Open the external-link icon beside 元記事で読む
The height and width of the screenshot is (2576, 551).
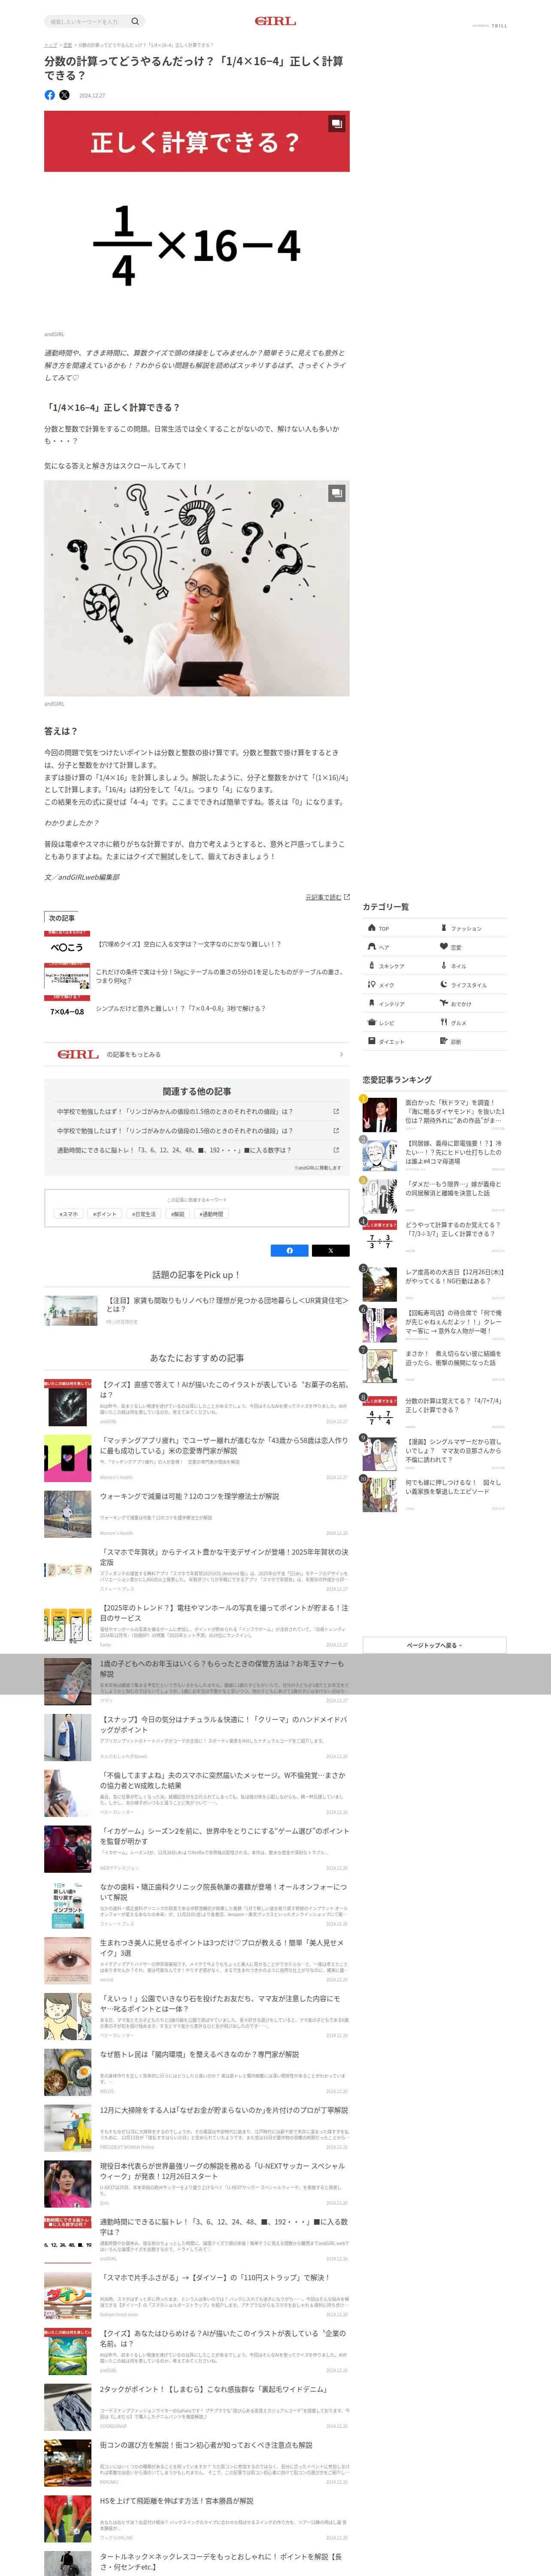click(347, 897)
